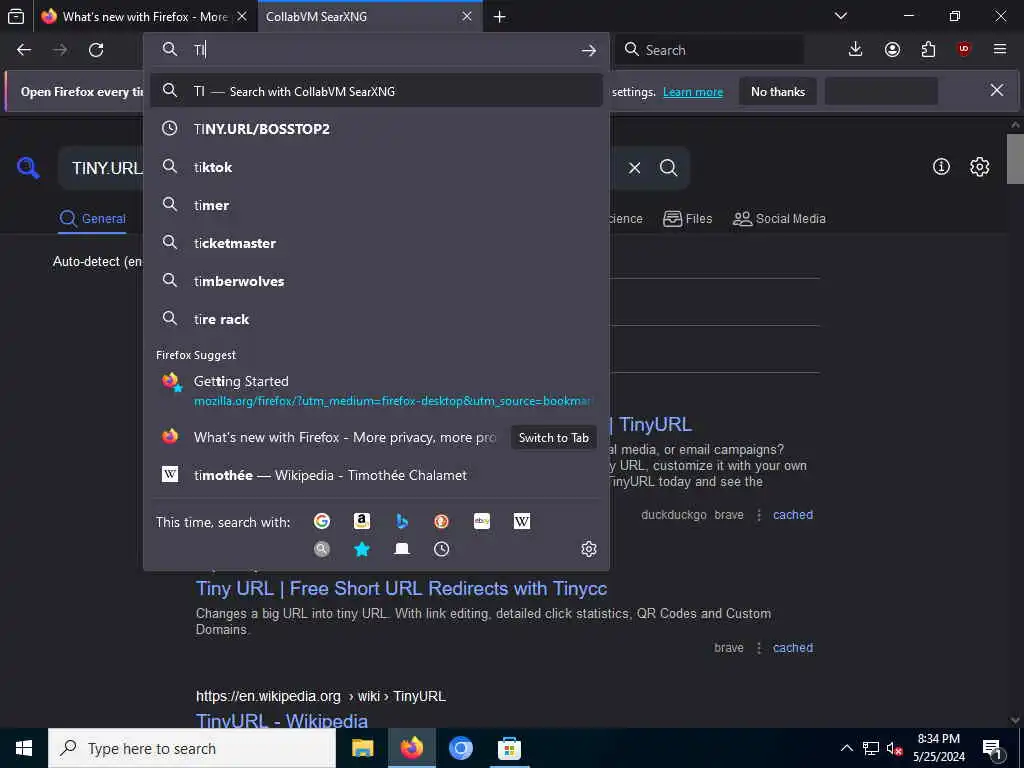Click the page vertical scrollbar thumb
Image resolution: width=1024 pixels, height=768 pixels.
[1014, 159]
